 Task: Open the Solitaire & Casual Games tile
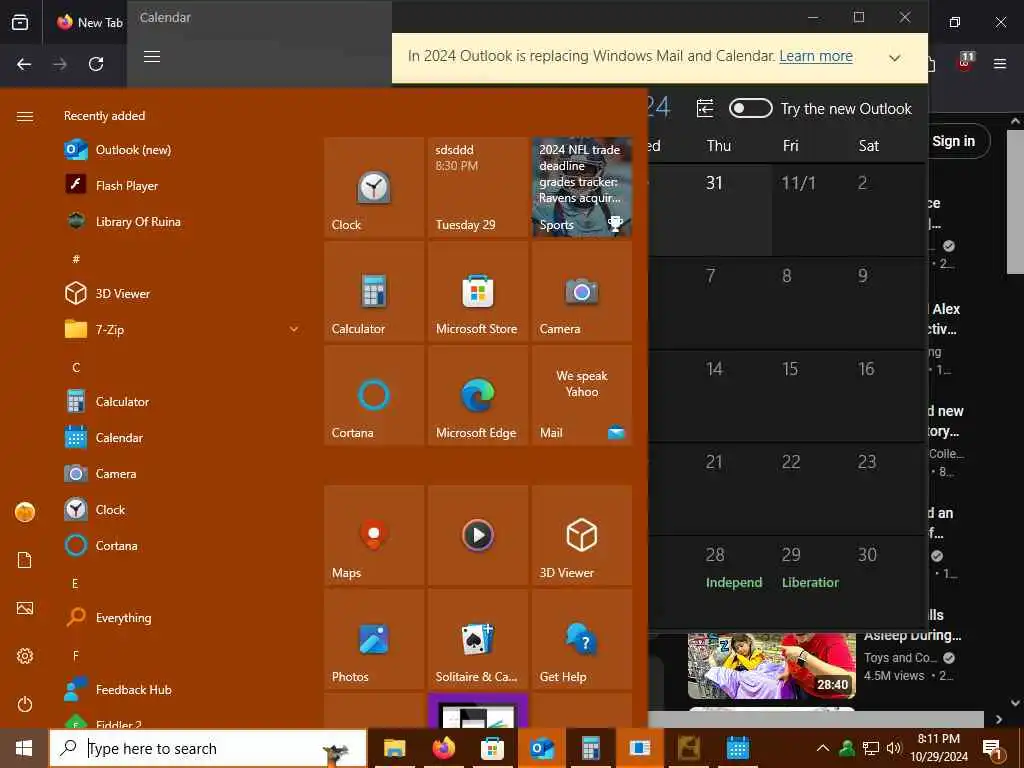[x=478, y=639]
